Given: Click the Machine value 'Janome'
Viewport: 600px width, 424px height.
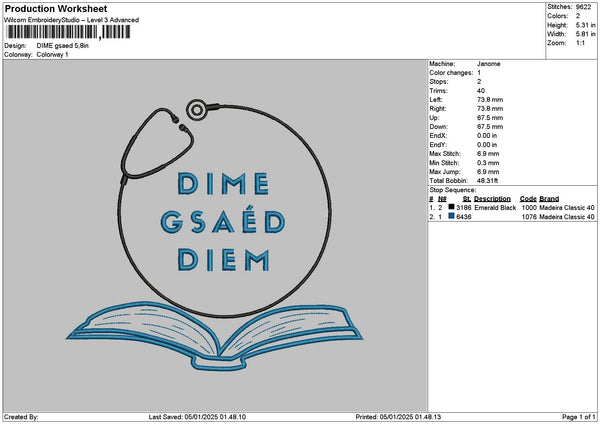Looking at the screenshot, I should [489, 64].
